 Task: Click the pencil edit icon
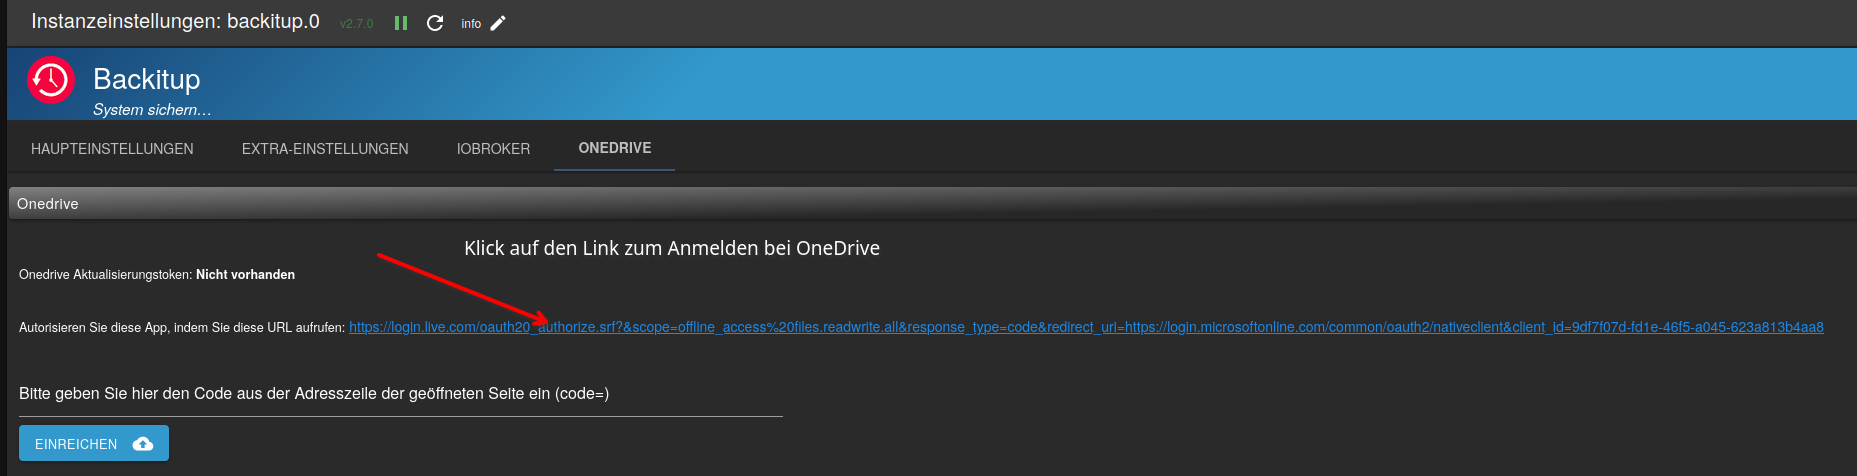coord(498,23)
